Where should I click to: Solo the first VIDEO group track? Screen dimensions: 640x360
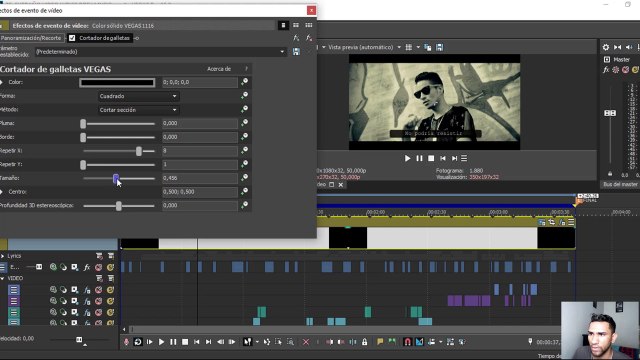(110, 290)
